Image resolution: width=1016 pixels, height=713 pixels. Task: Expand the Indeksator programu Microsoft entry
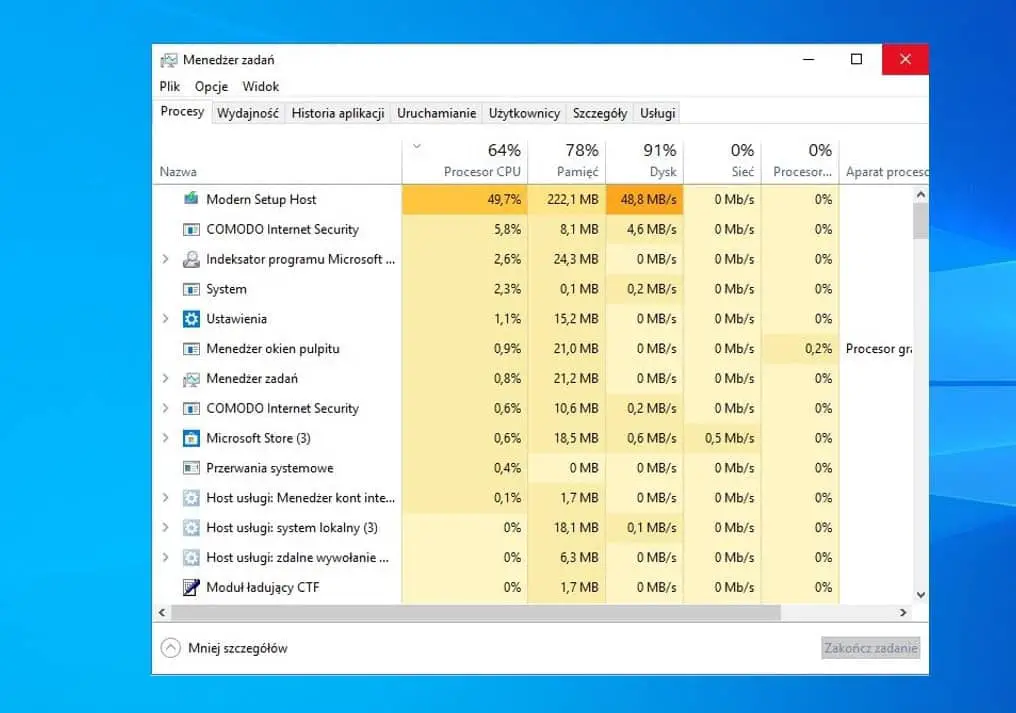click(165, 259)
